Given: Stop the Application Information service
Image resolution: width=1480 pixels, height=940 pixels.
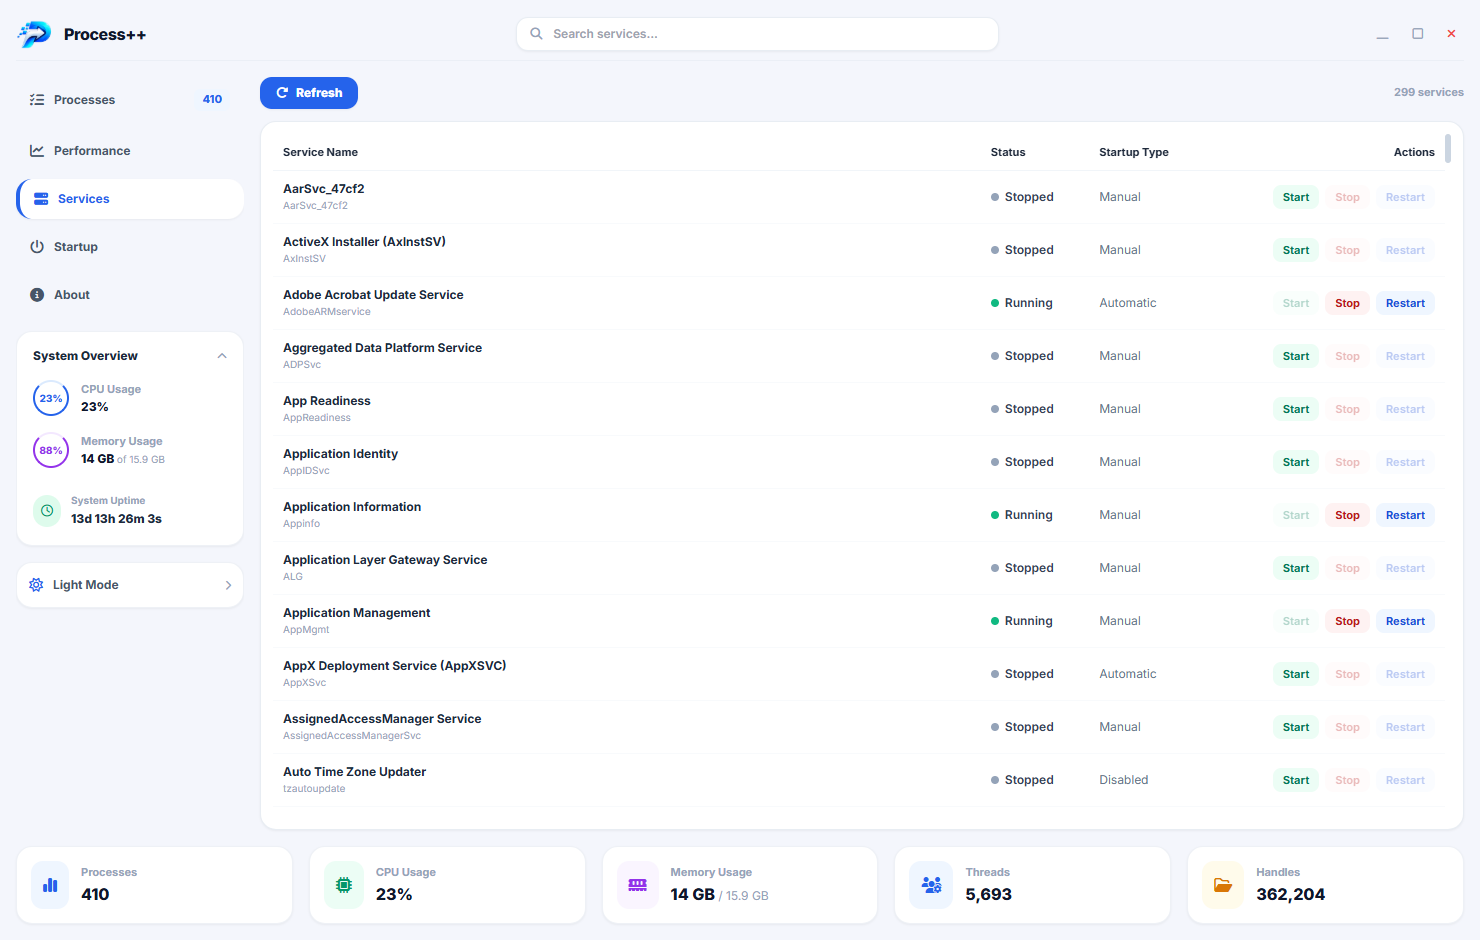Looking at the screenshot, I should click(1347, 515).
